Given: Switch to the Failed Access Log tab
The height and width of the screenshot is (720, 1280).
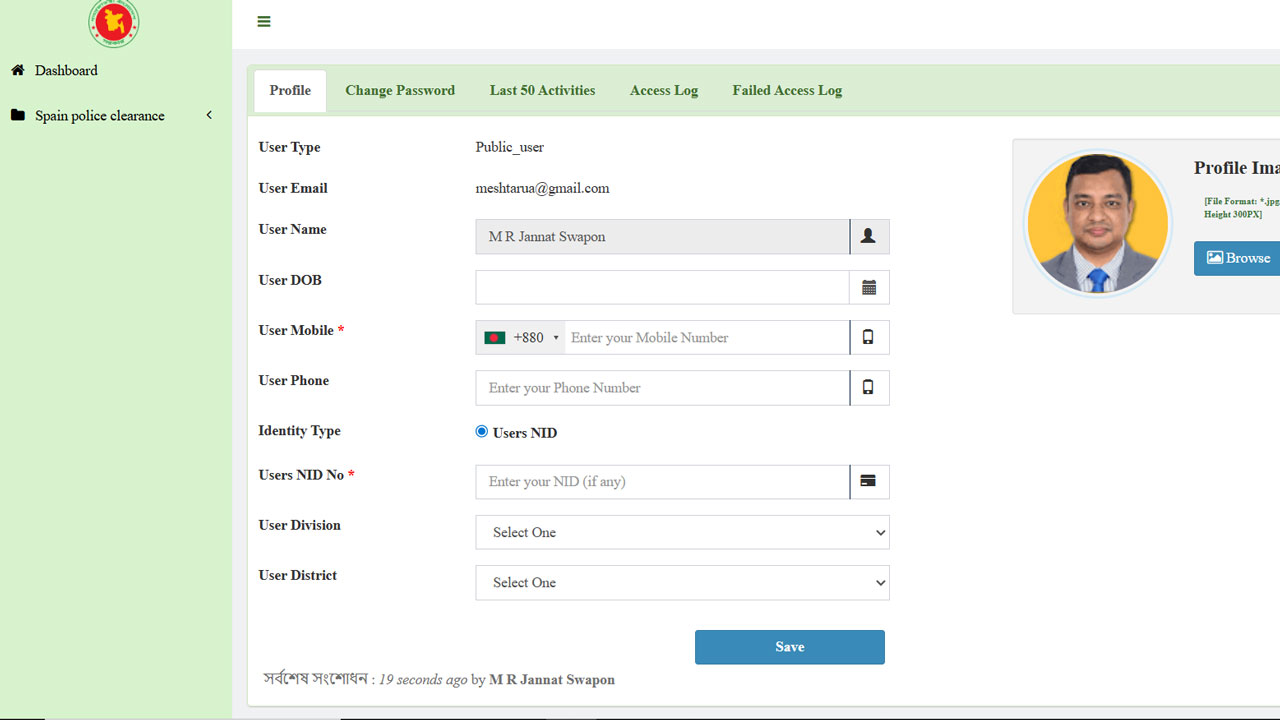Looking at the screenshot, I should coord(787,90).
